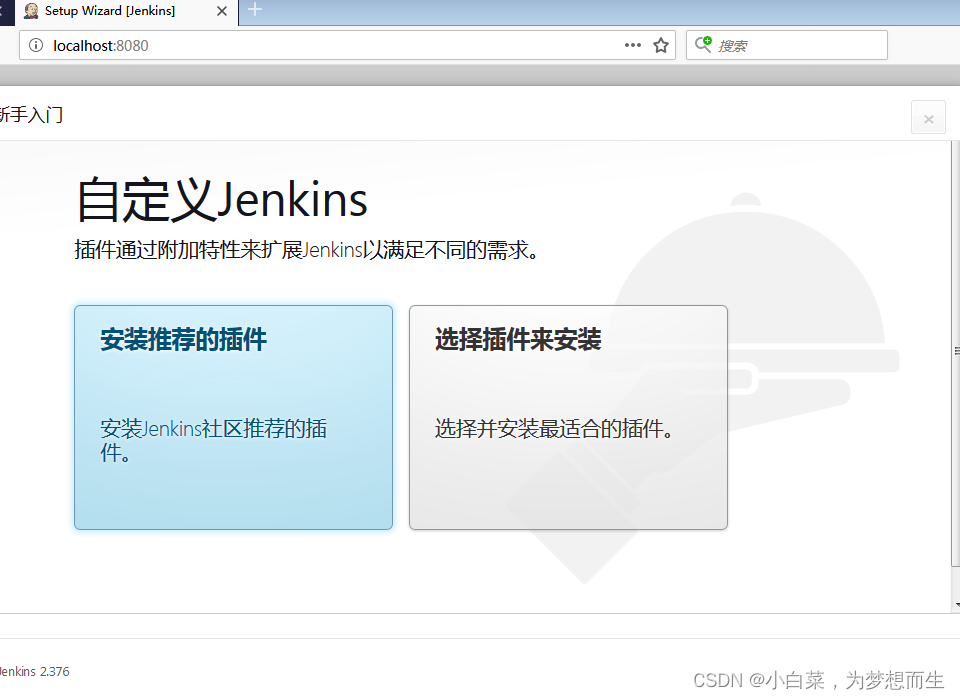Click the Select plugins to install card (选择插件来安装)

coord(568,417)
